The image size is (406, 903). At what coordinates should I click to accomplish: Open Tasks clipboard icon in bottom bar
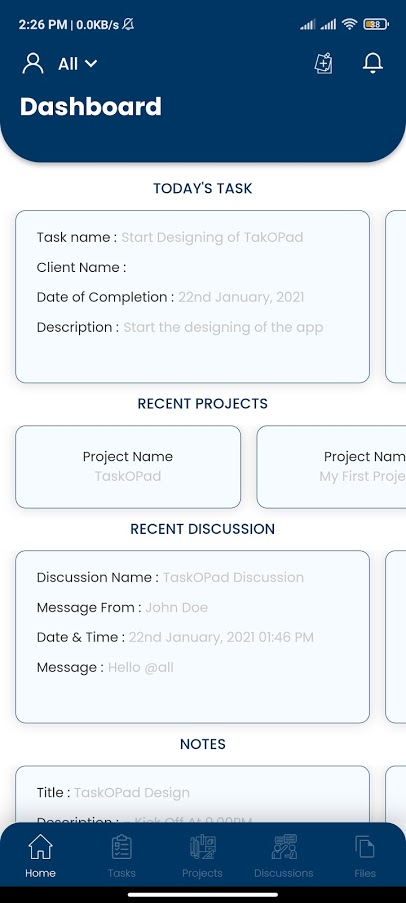click(122, 847)
